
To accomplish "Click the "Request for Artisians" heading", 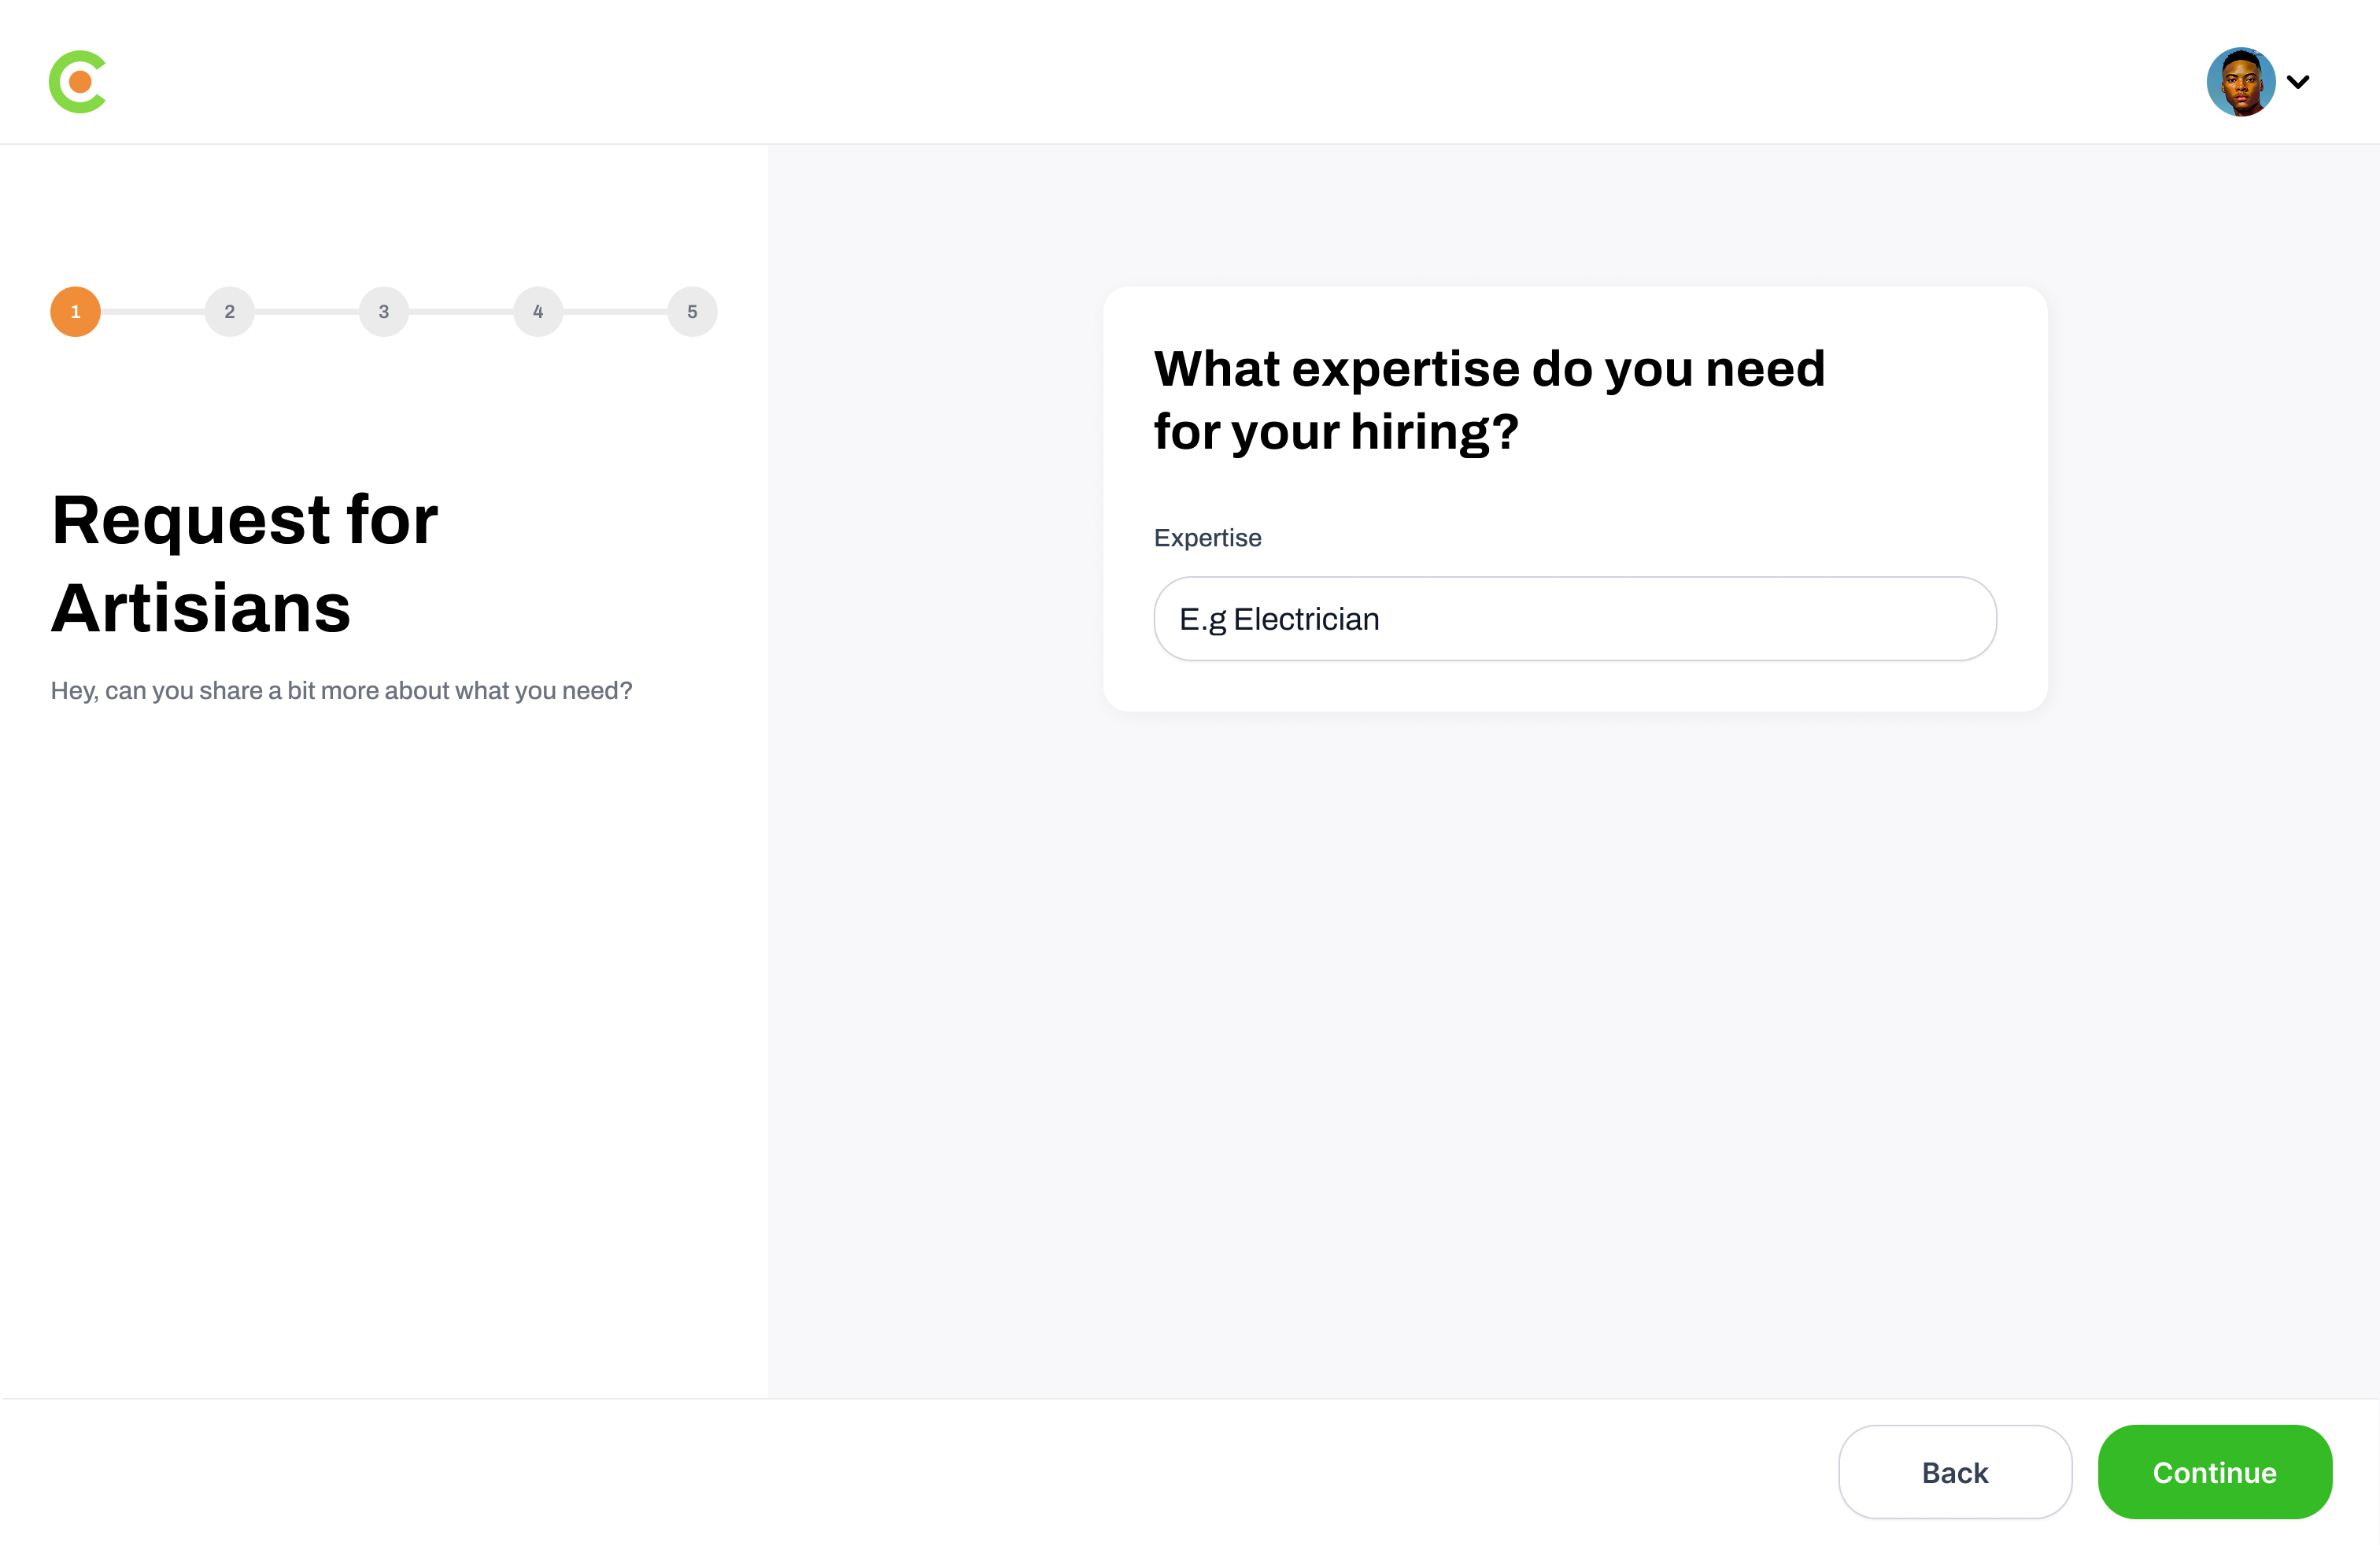I will [x=245, y=563].
